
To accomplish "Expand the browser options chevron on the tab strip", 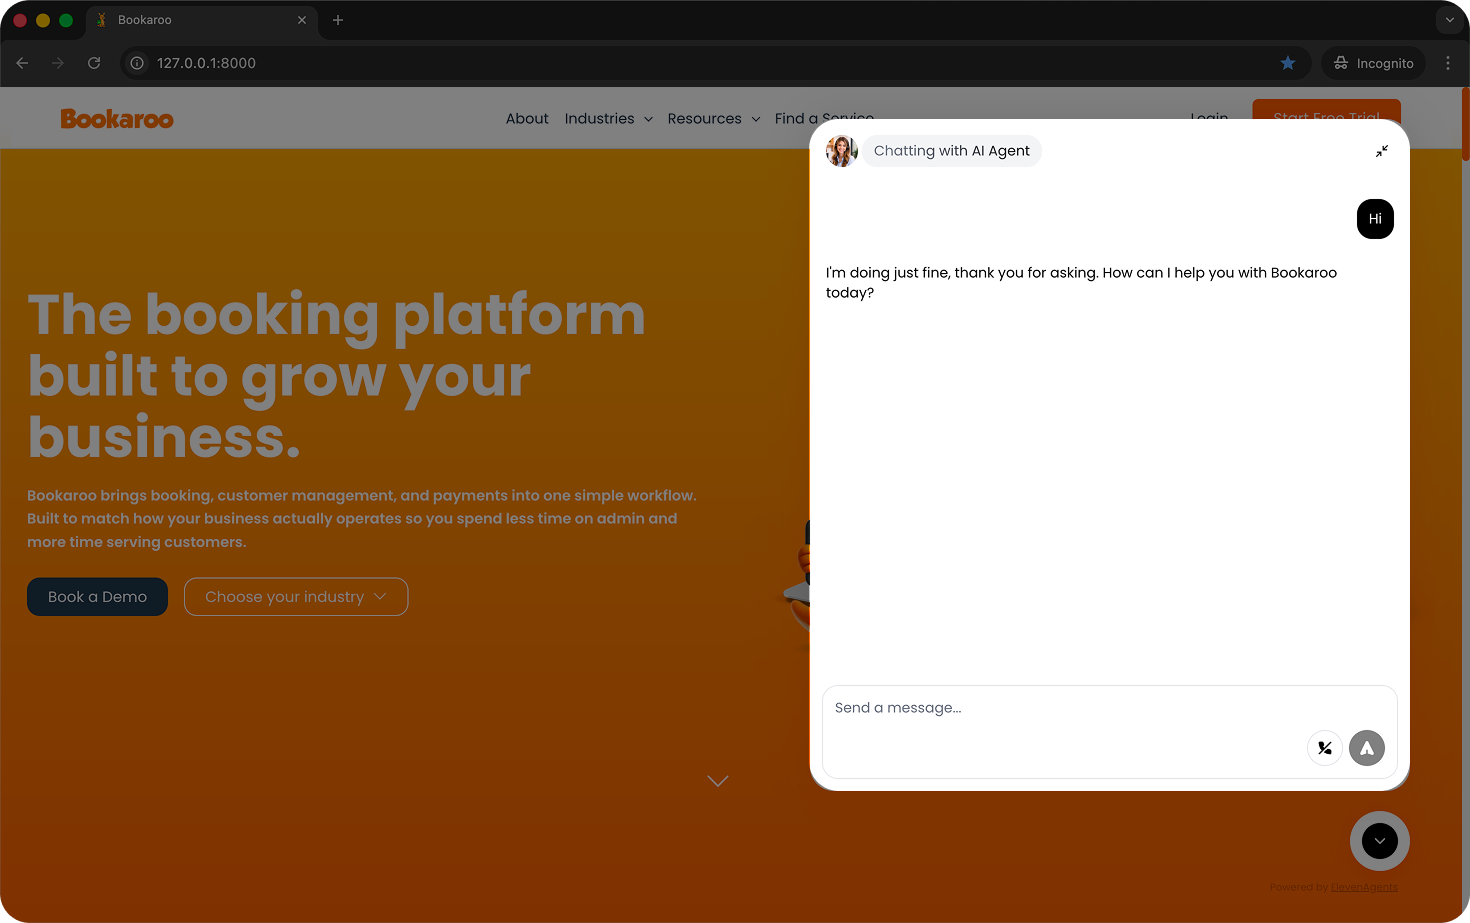I will (1449, 19).
